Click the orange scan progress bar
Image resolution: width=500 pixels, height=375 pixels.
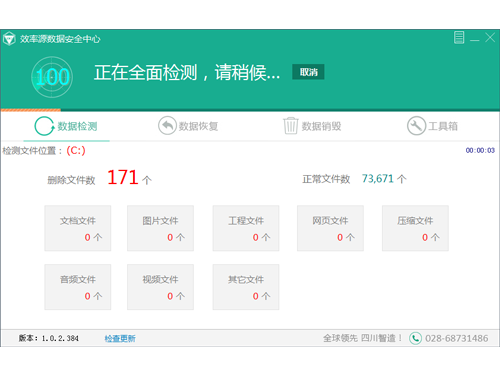tap(31, 110)
